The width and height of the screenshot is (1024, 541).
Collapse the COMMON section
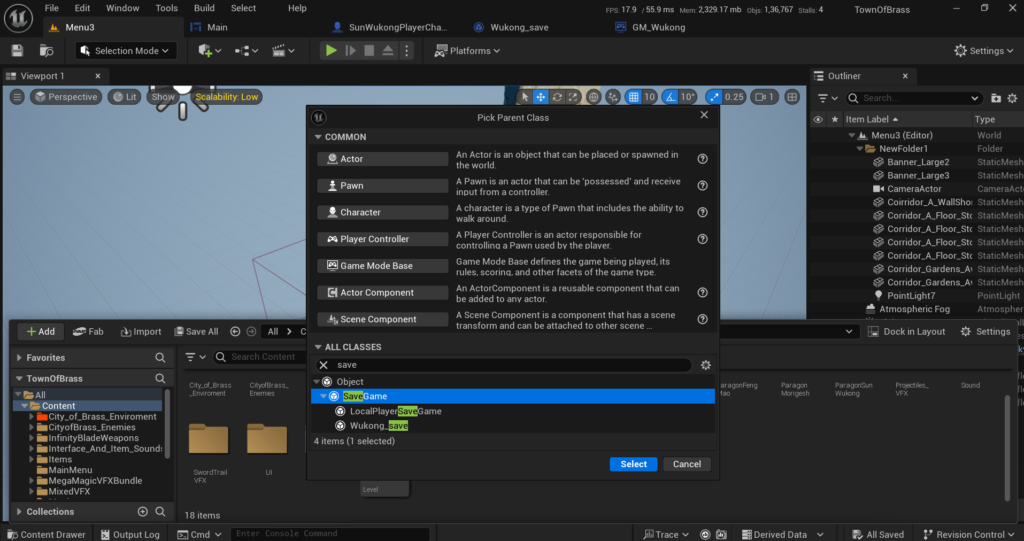coord(319,137)
